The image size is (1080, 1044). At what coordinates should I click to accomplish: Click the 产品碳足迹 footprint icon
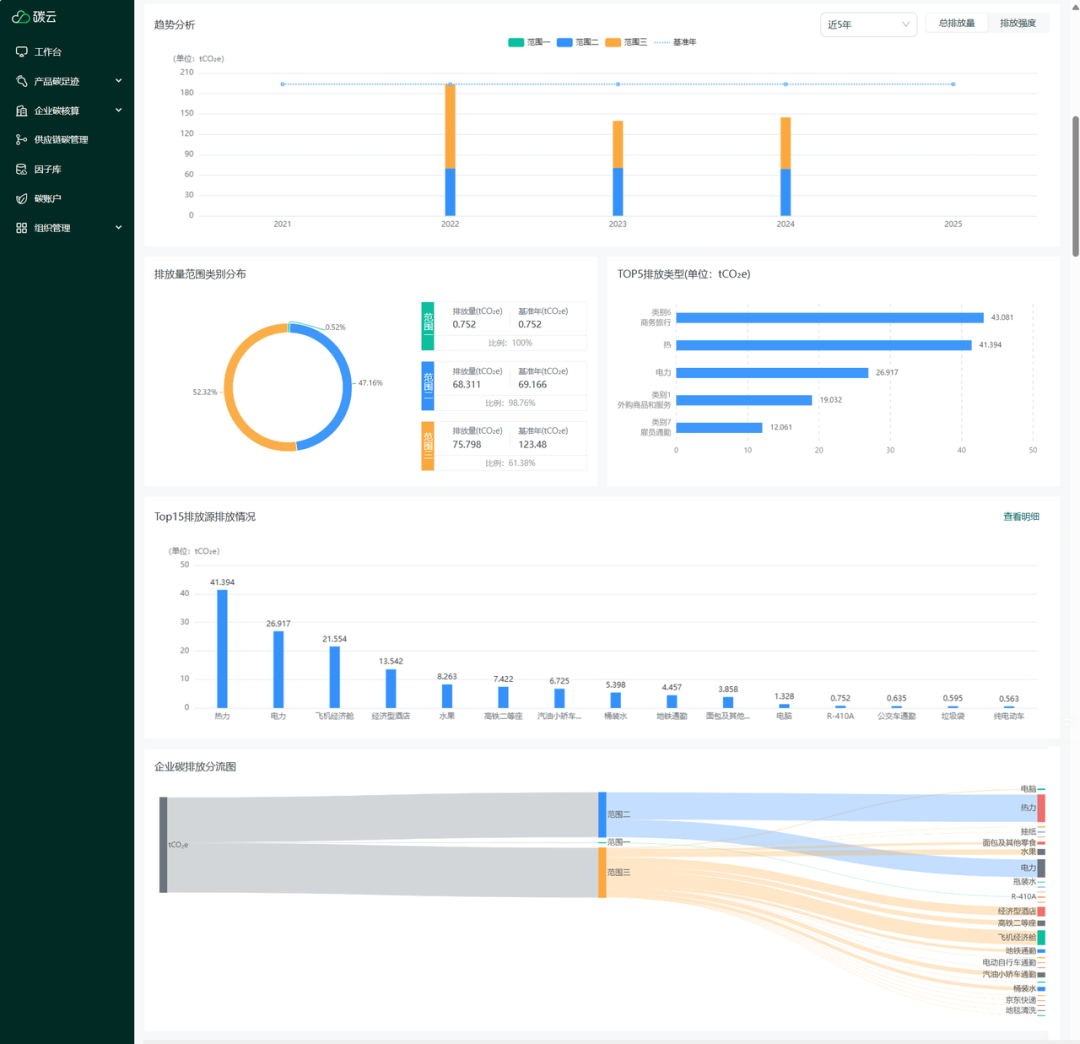click(x=22, y=81)
